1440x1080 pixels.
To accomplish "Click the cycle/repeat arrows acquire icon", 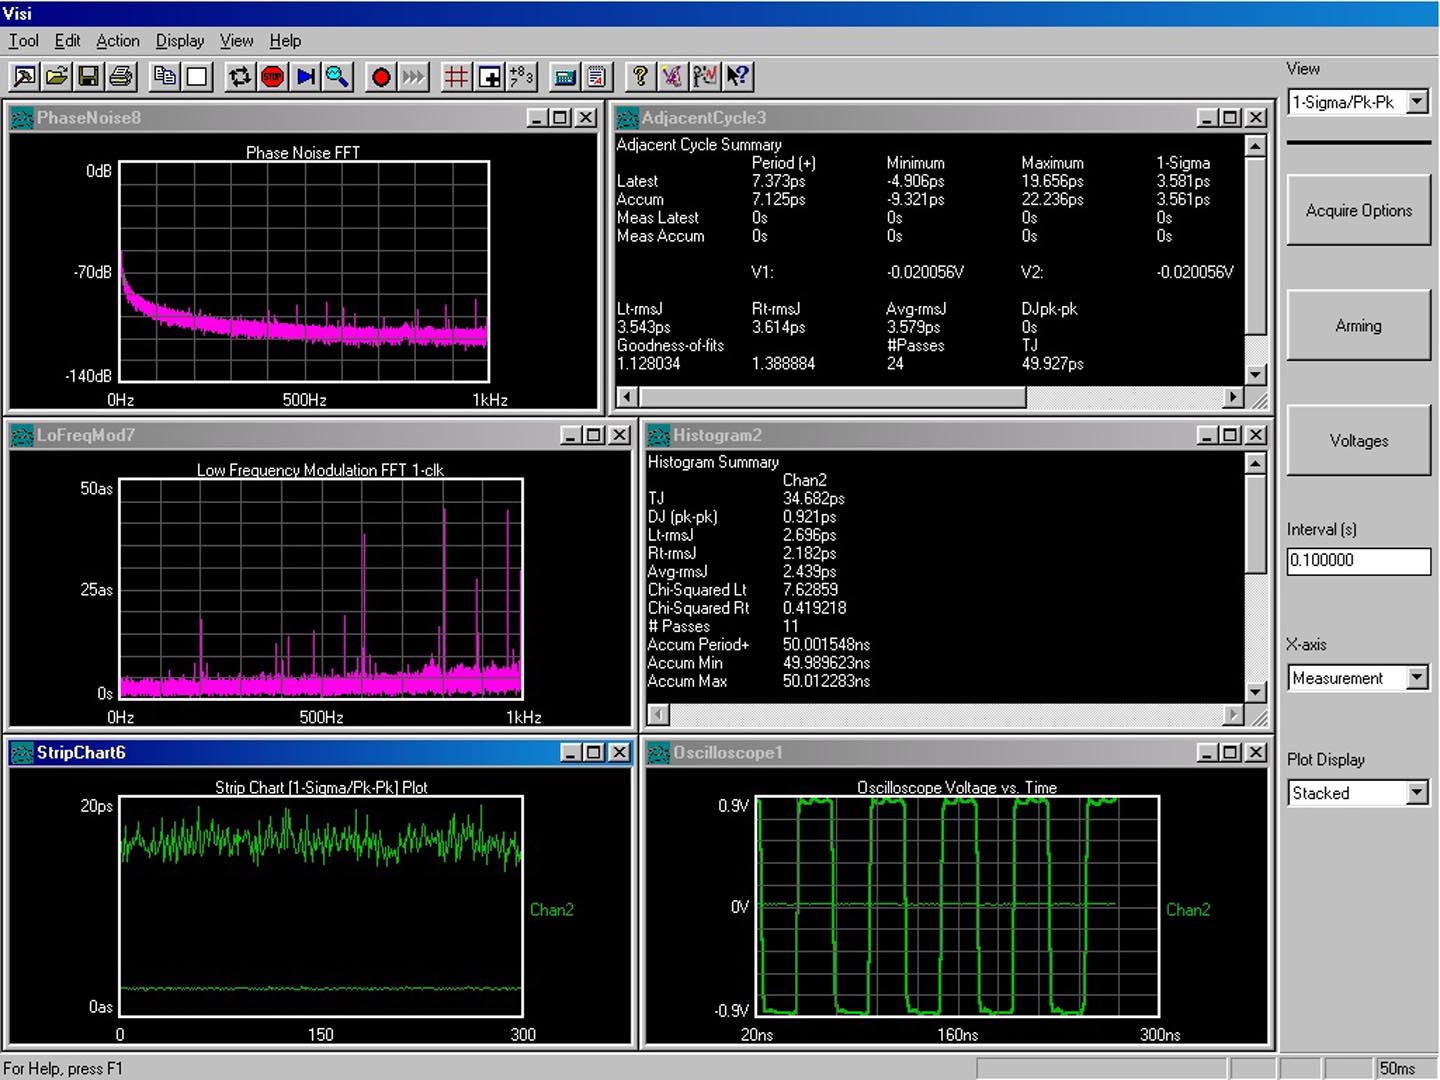I will click(240, 76).
